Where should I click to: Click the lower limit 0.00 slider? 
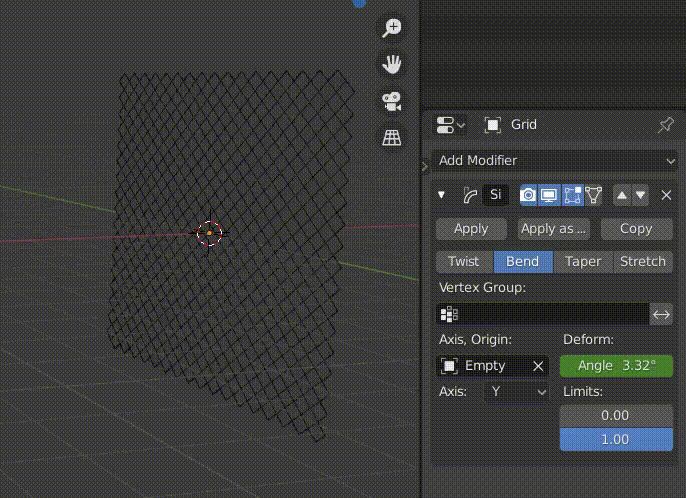point(616,415)
